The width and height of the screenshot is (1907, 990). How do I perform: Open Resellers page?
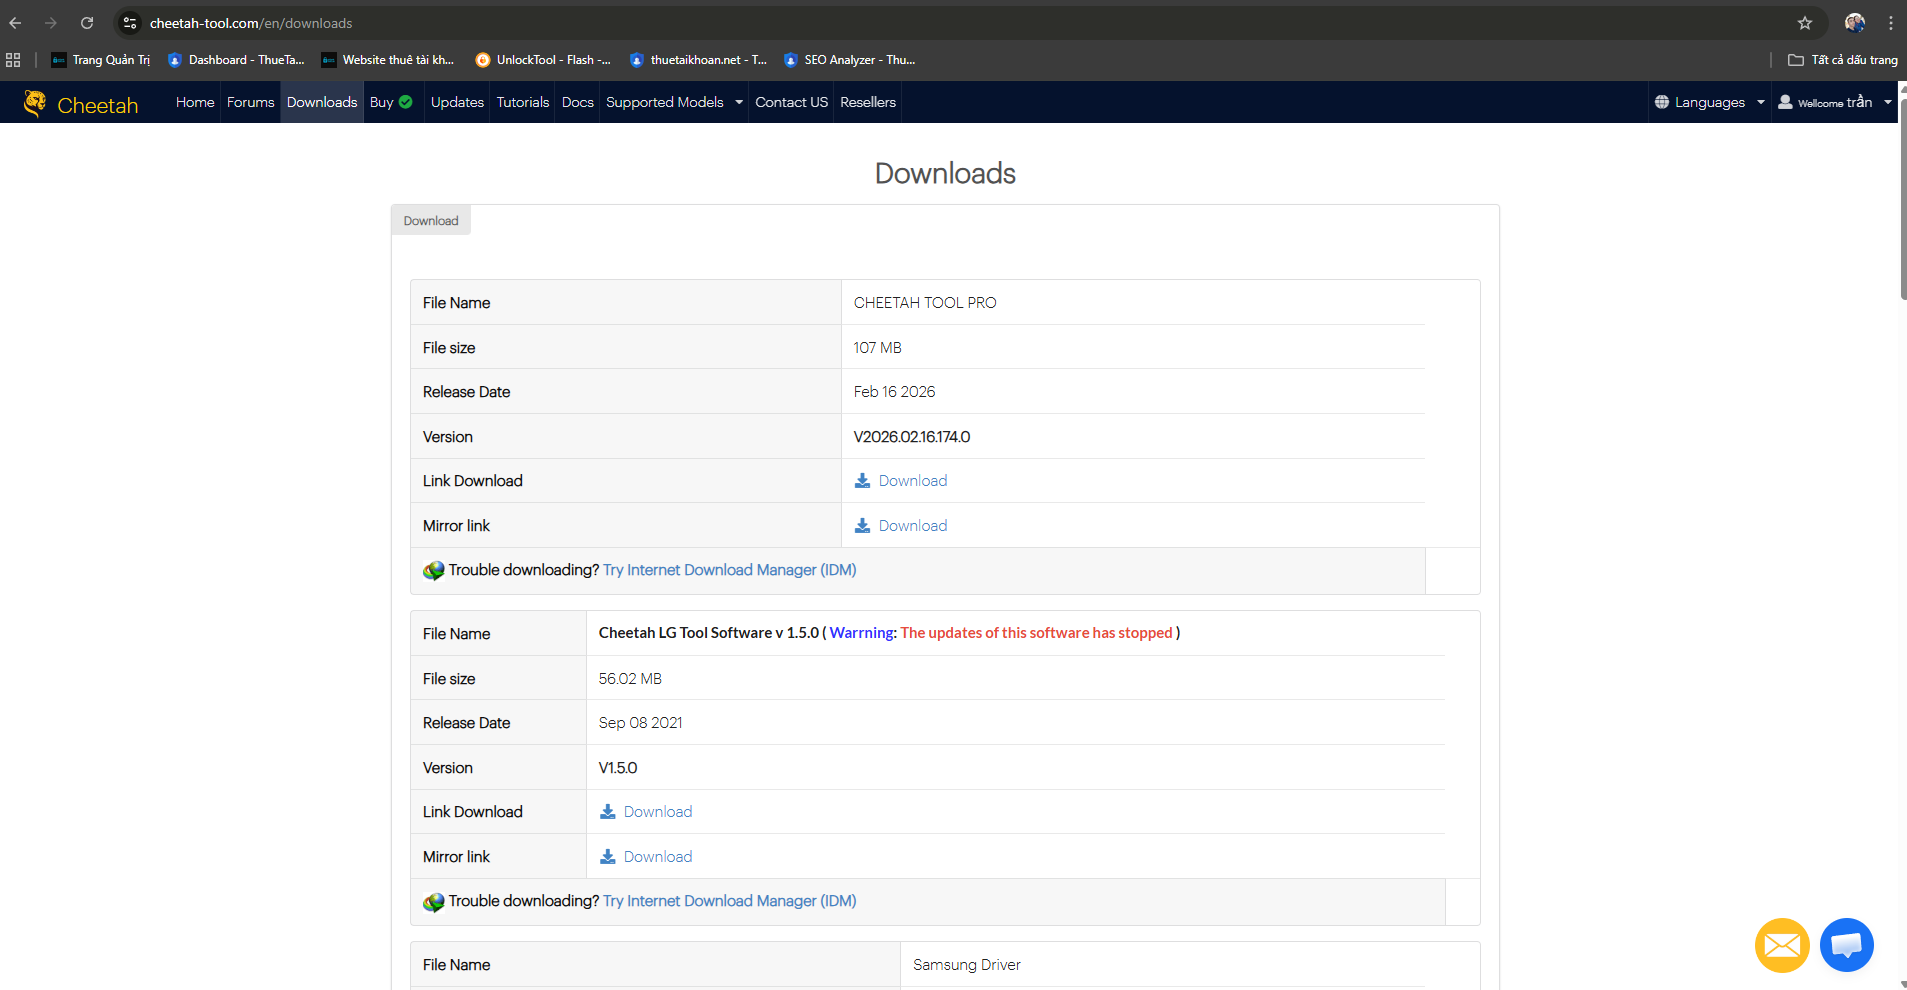[868, 102]
